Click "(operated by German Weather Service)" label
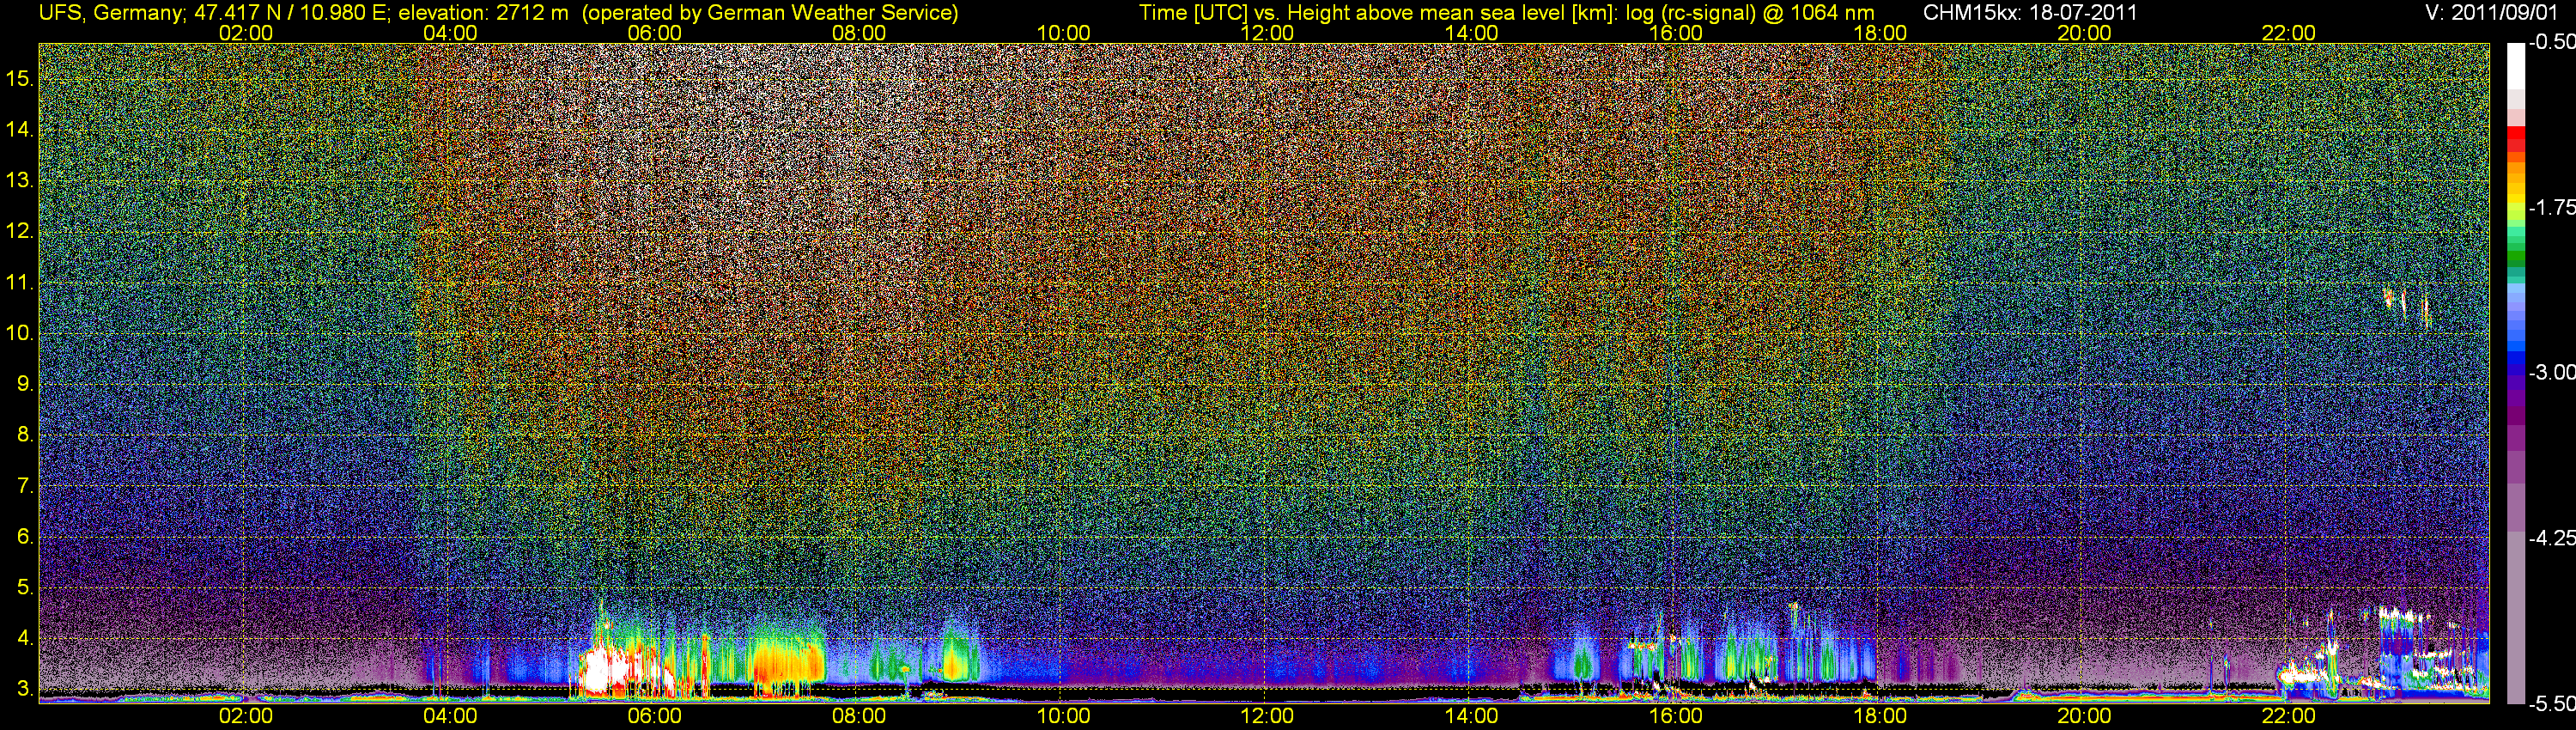This screenshot has height=730, width=2576. 770,13
